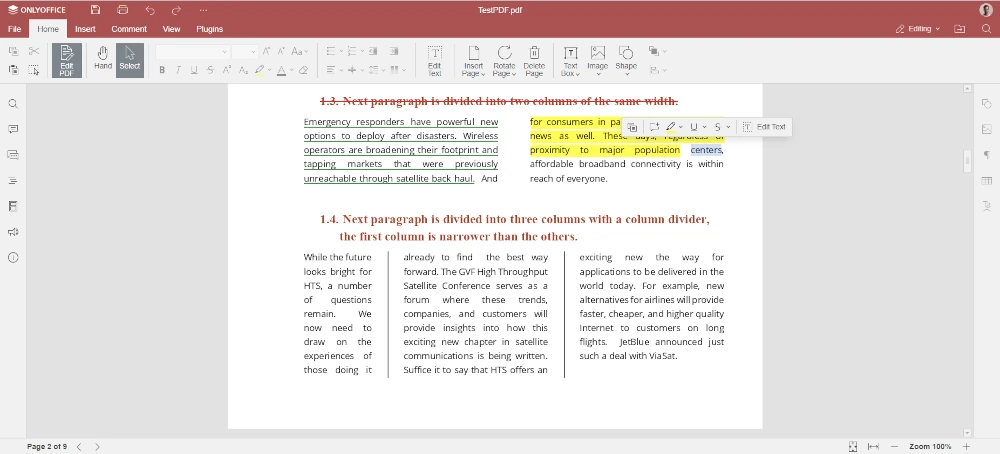Image resolution: width=1000 pixels, height=454 pixels.
Task: Toggle Edit PDF mode
Action: [x=67, y=61]
